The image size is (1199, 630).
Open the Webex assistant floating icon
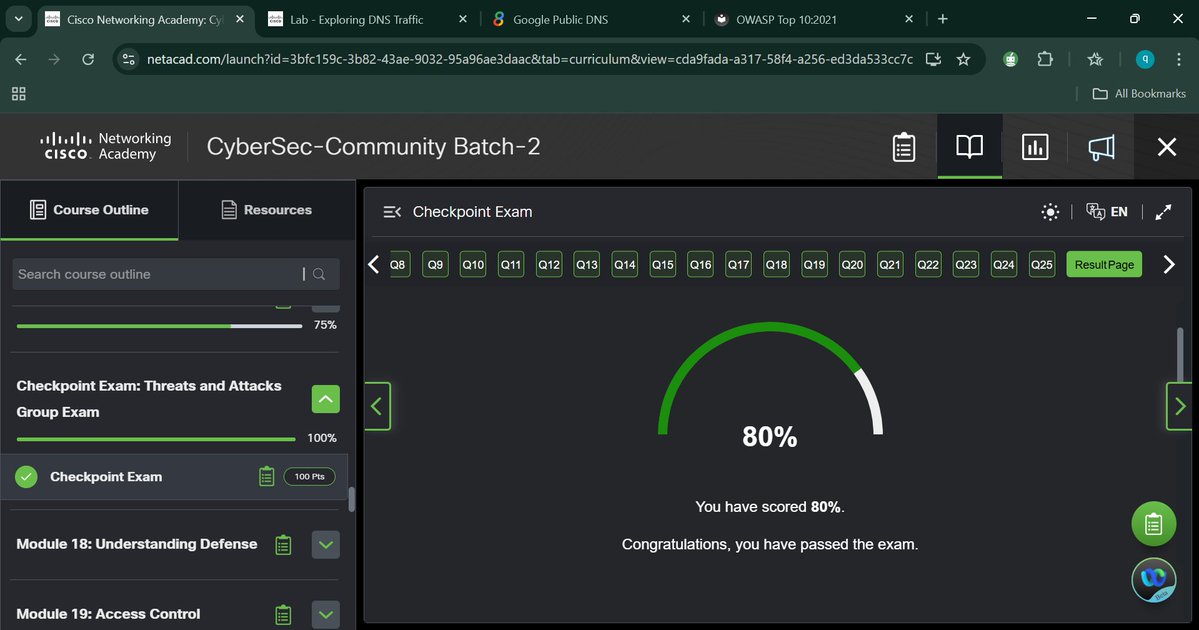[x=1153, y=580]
